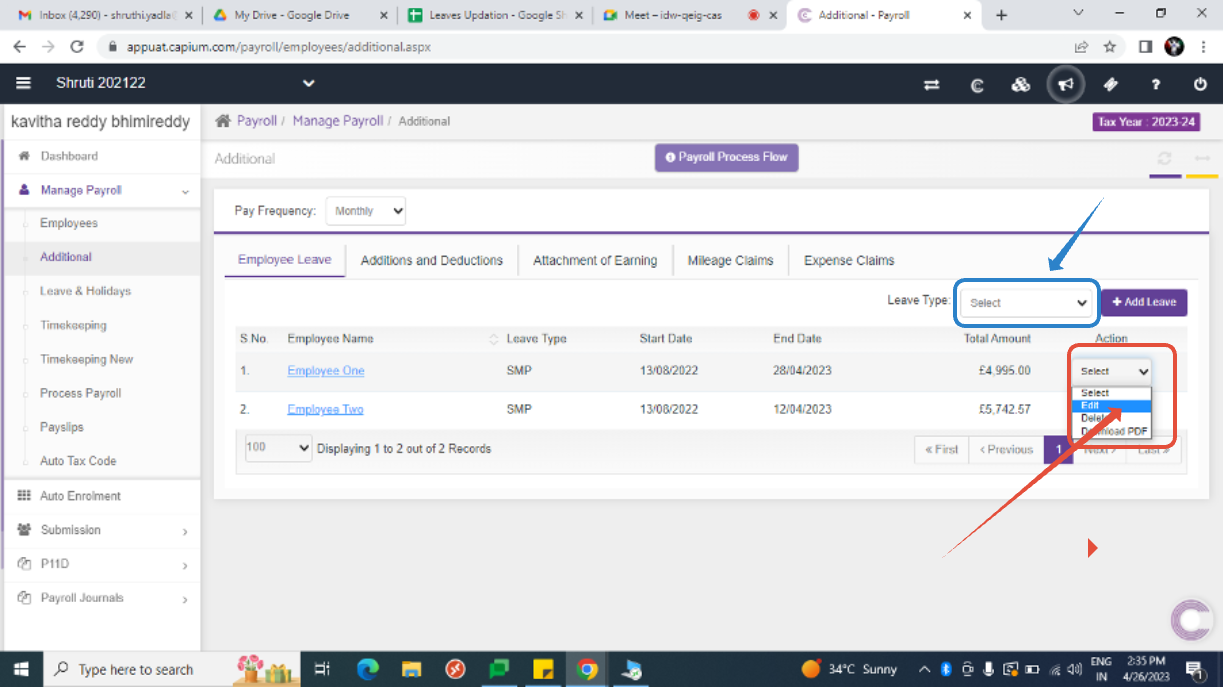Open the hamburger menu in the top bar
Image resolution: width=1224 pixels, height=687 pixels.
click(x=23, y=84)
